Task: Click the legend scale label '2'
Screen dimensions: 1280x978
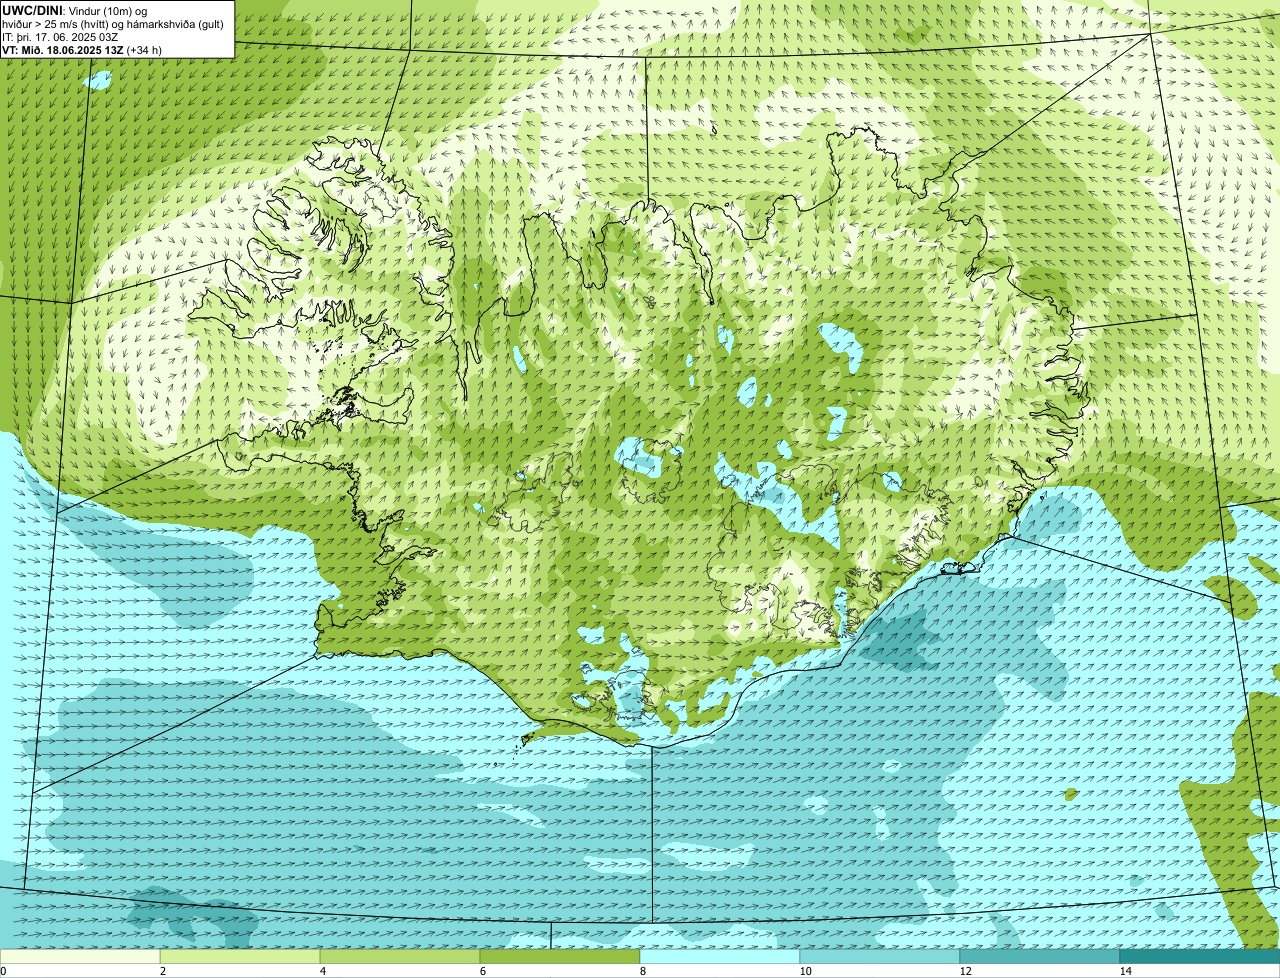Action: (x=162, y=971)
